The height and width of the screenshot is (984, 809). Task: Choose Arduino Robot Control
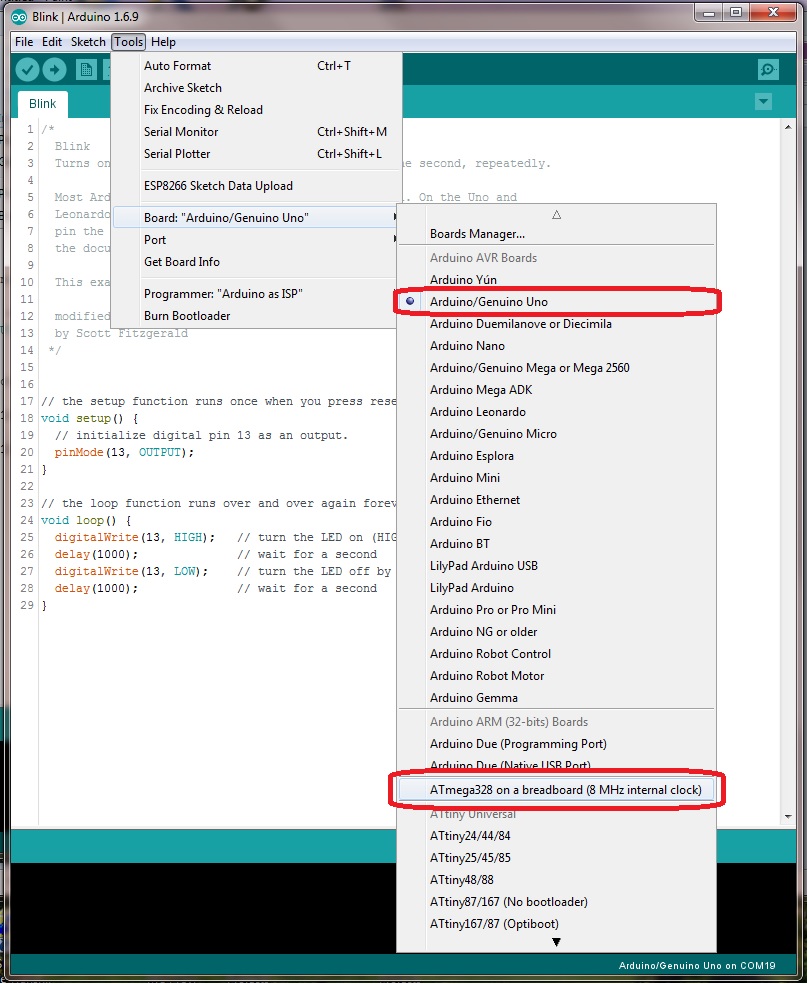[557, 653]
